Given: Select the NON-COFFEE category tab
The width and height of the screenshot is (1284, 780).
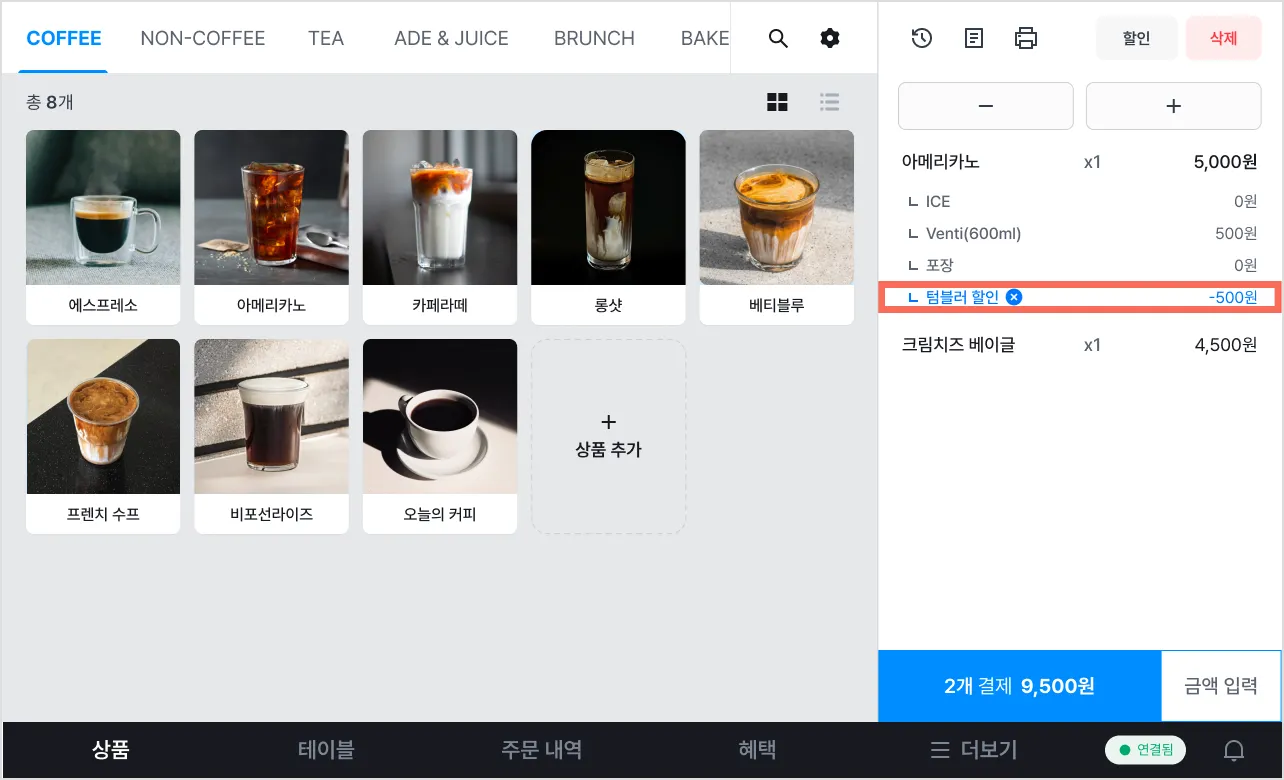Looking at the screenshot, I should pyautogui.click(x=203, y=38).
